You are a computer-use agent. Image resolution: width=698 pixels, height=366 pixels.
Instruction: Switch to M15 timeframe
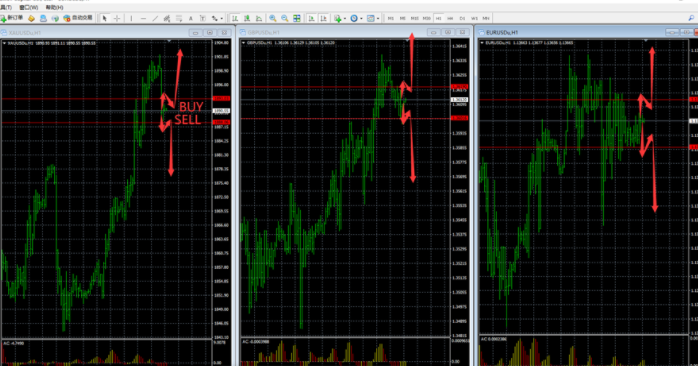(x=414, y=18)
